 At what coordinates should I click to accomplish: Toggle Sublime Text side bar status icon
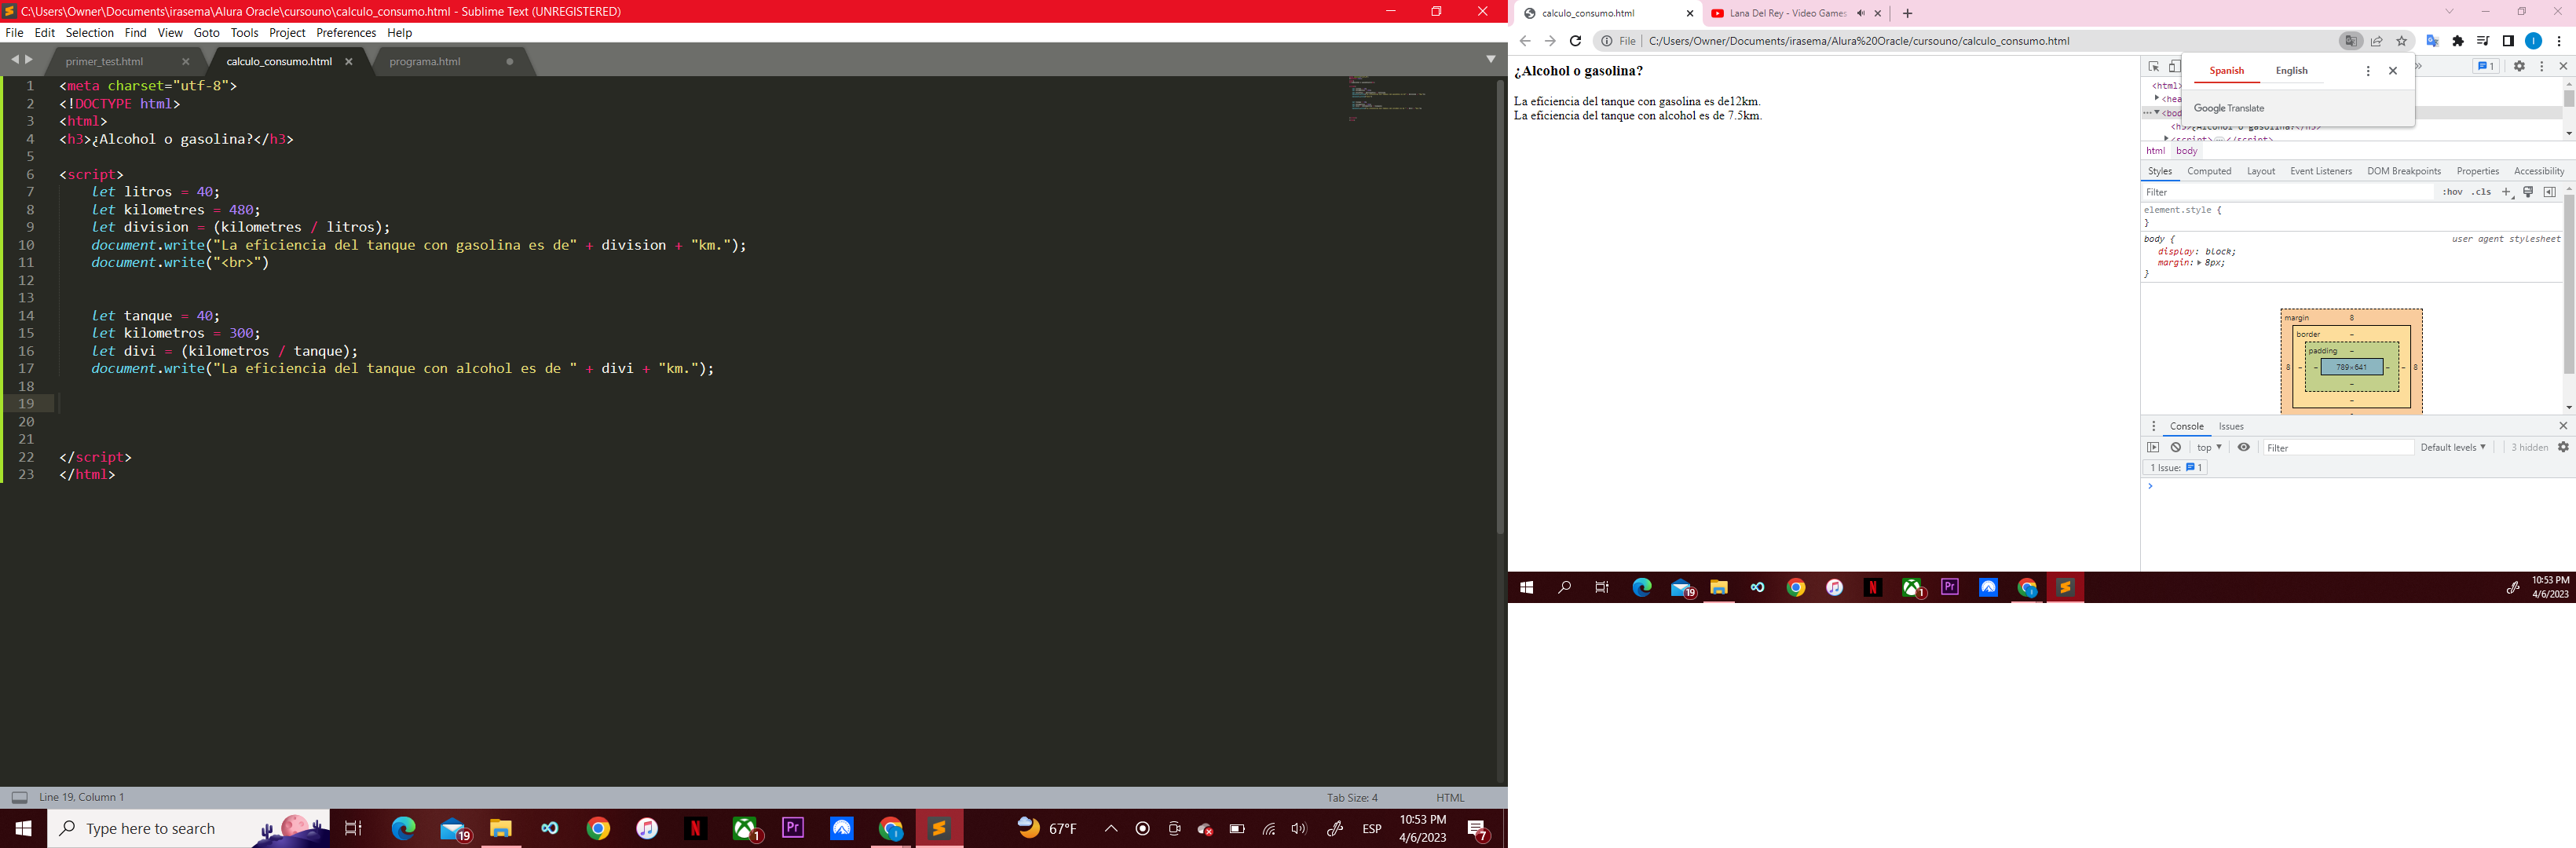pyautogui.click(x=19, y=797)
